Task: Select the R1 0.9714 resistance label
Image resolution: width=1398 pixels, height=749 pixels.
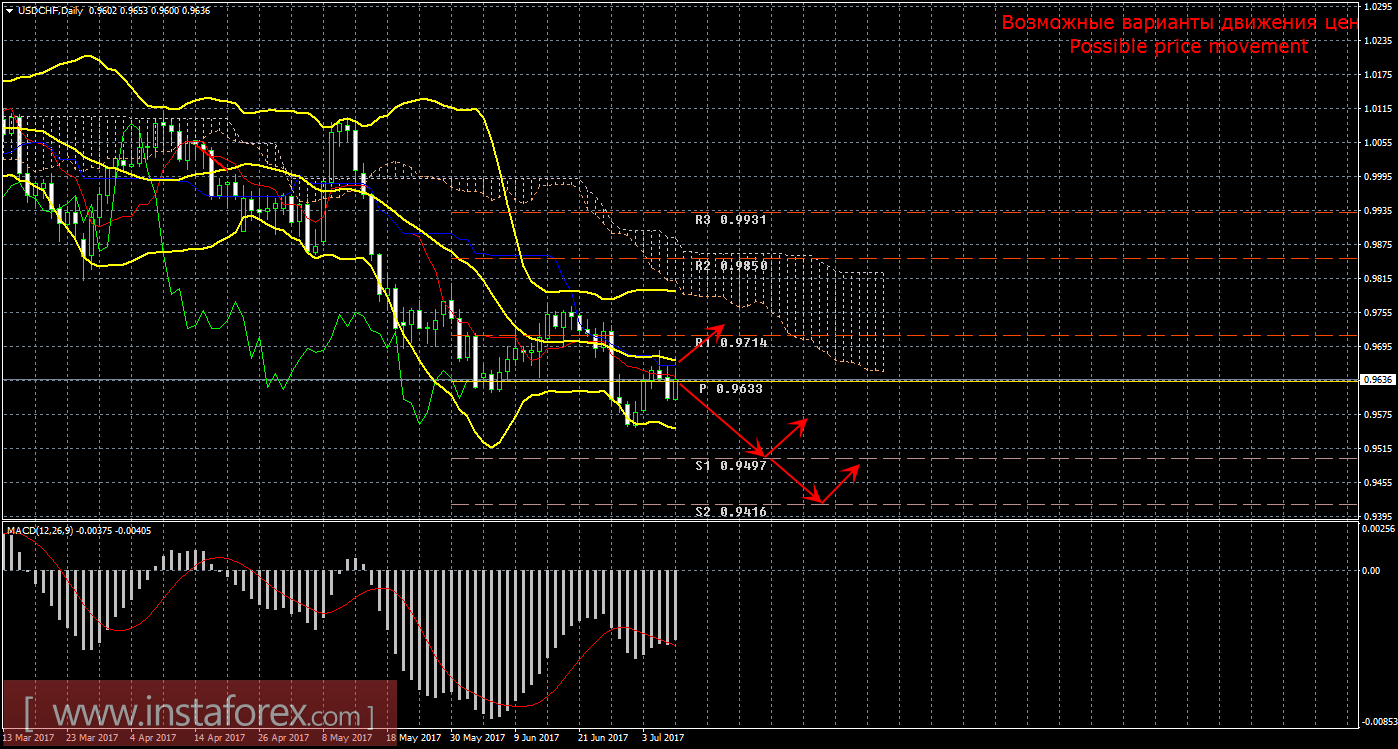Action: pos(731,342)
